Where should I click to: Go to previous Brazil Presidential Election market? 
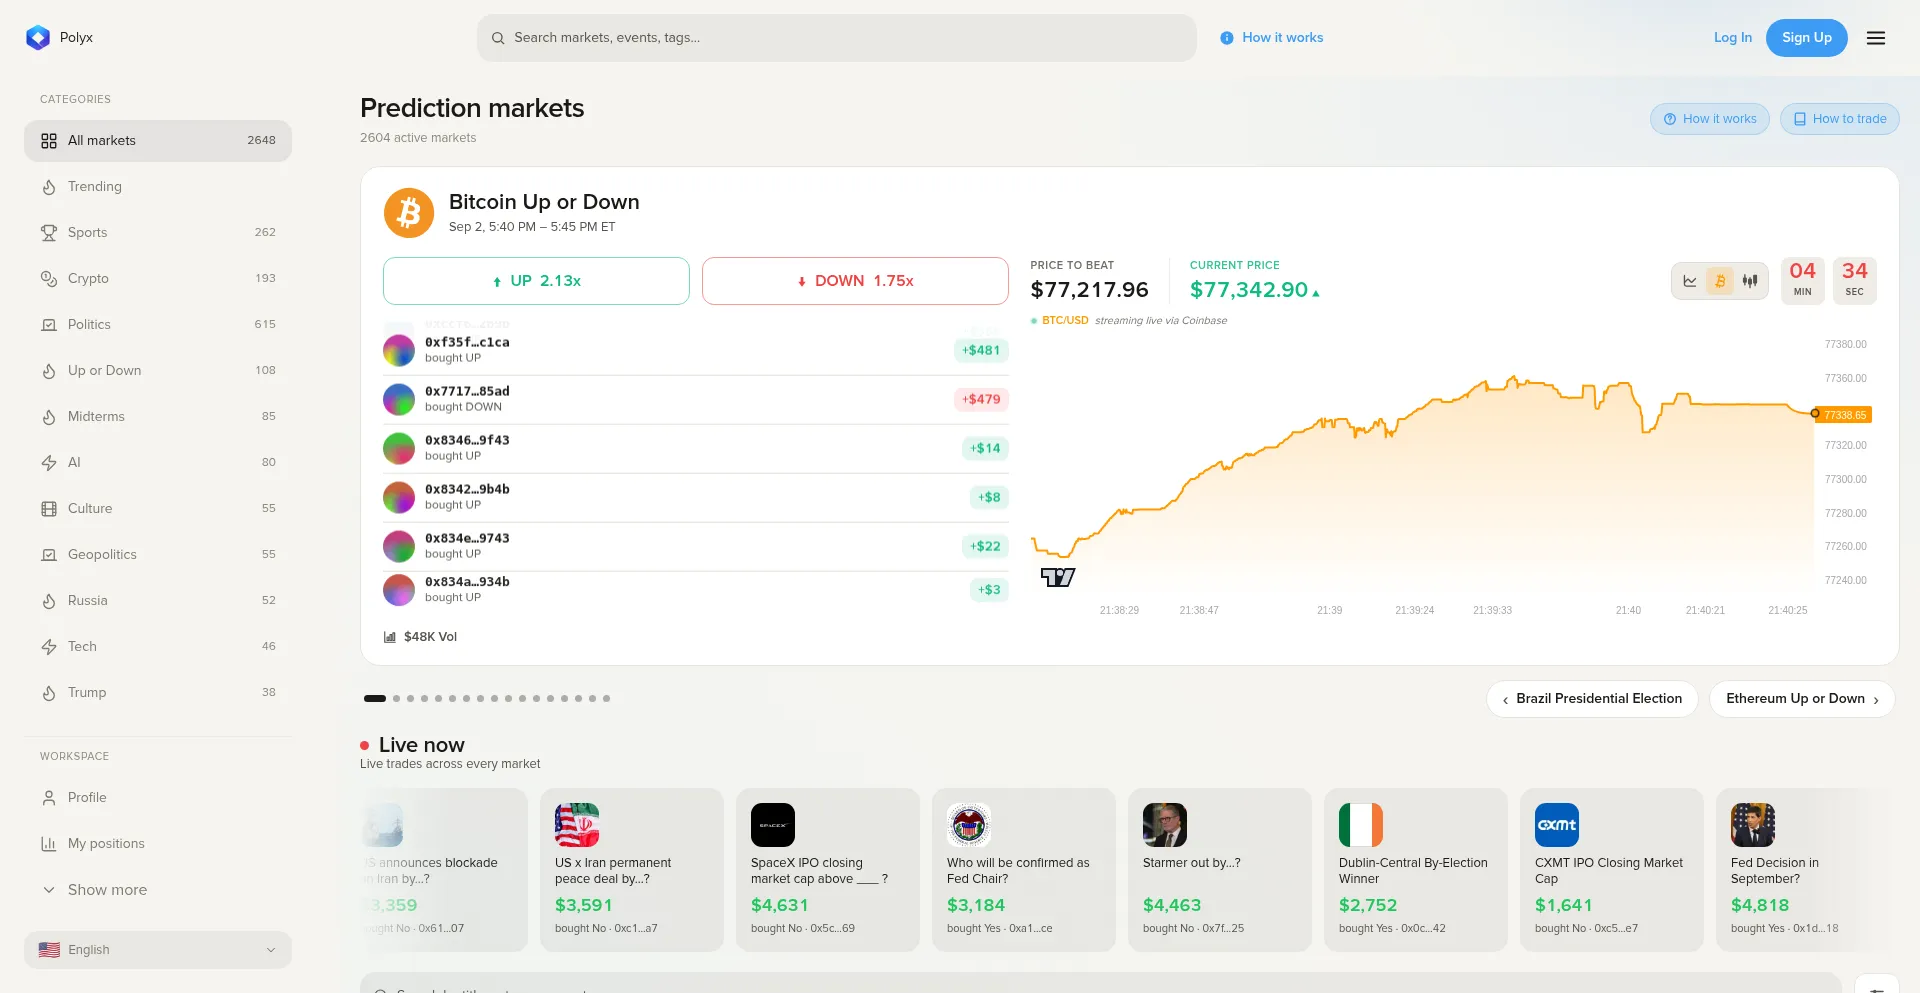pos(1592,699)
